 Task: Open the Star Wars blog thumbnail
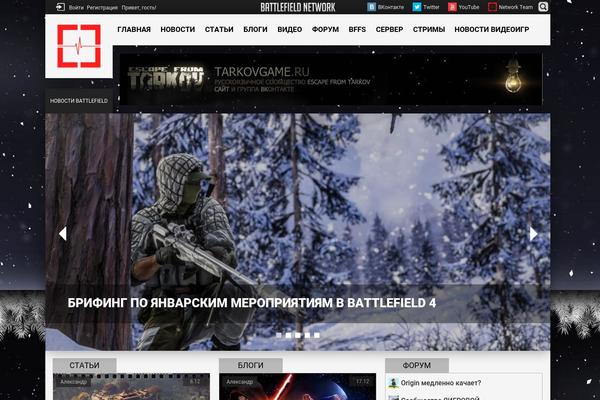pos(297,387)
